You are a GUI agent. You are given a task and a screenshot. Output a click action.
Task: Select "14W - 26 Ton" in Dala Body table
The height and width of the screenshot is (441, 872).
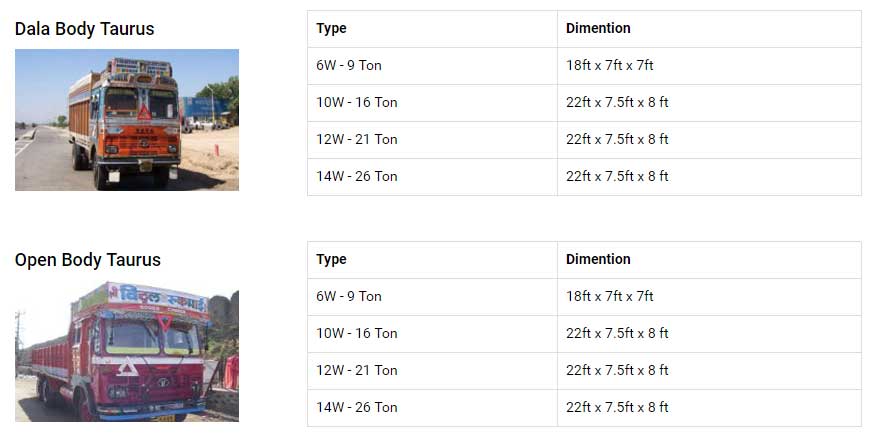pos(357,177)
